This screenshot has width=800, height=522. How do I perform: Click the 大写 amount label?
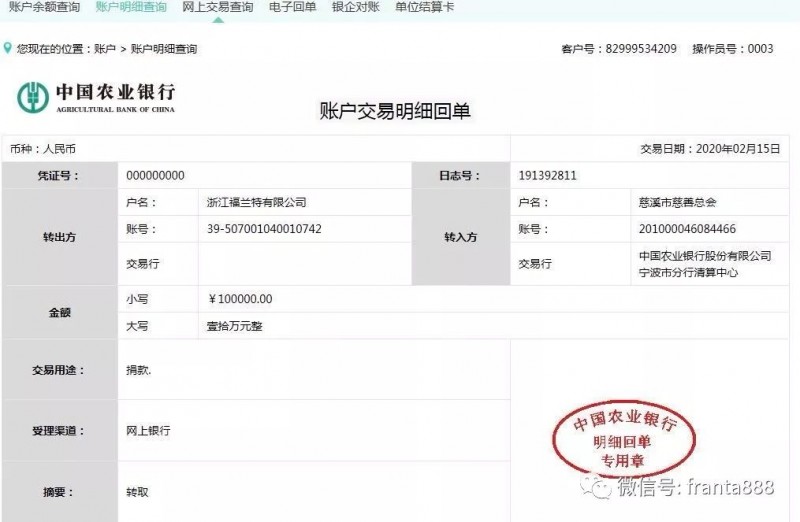(x=137, y=326)
